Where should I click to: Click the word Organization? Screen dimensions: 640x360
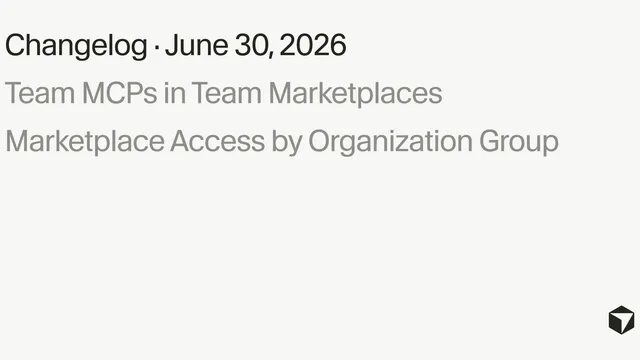[390, 141]
